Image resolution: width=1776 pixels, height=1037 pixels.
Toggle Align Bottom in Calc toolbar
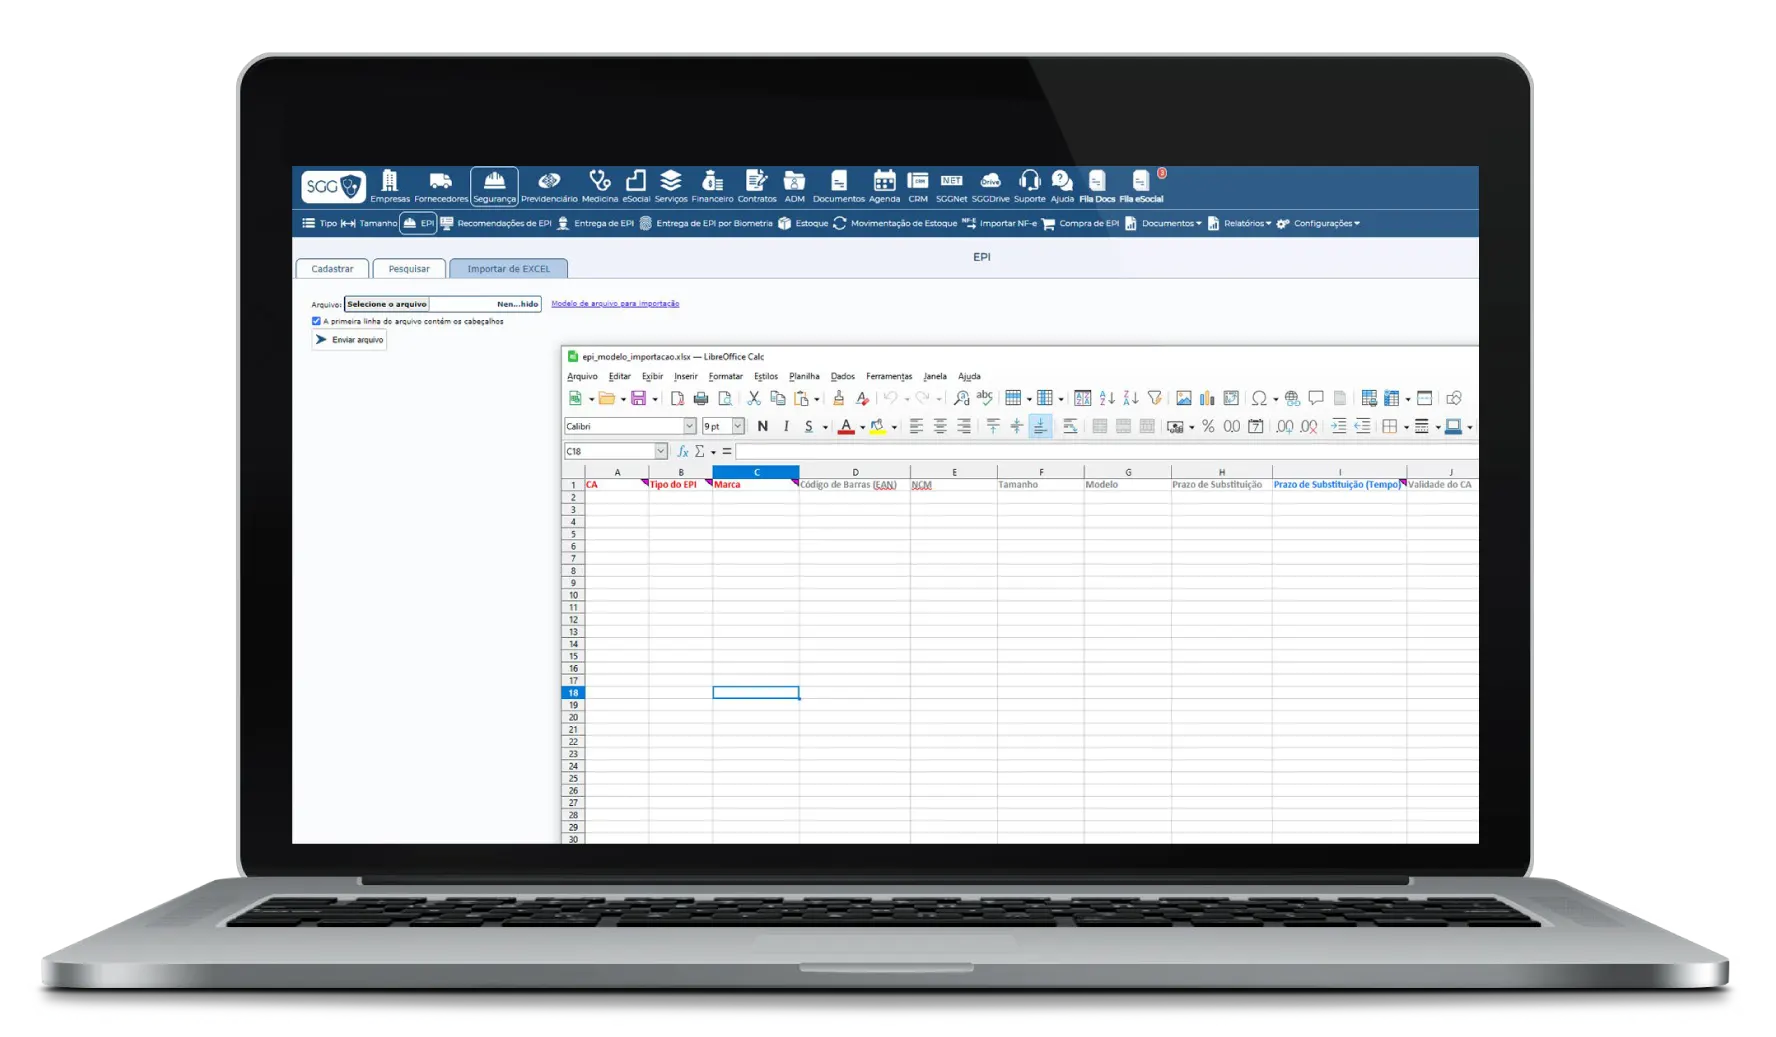(x=1040, y=426)
